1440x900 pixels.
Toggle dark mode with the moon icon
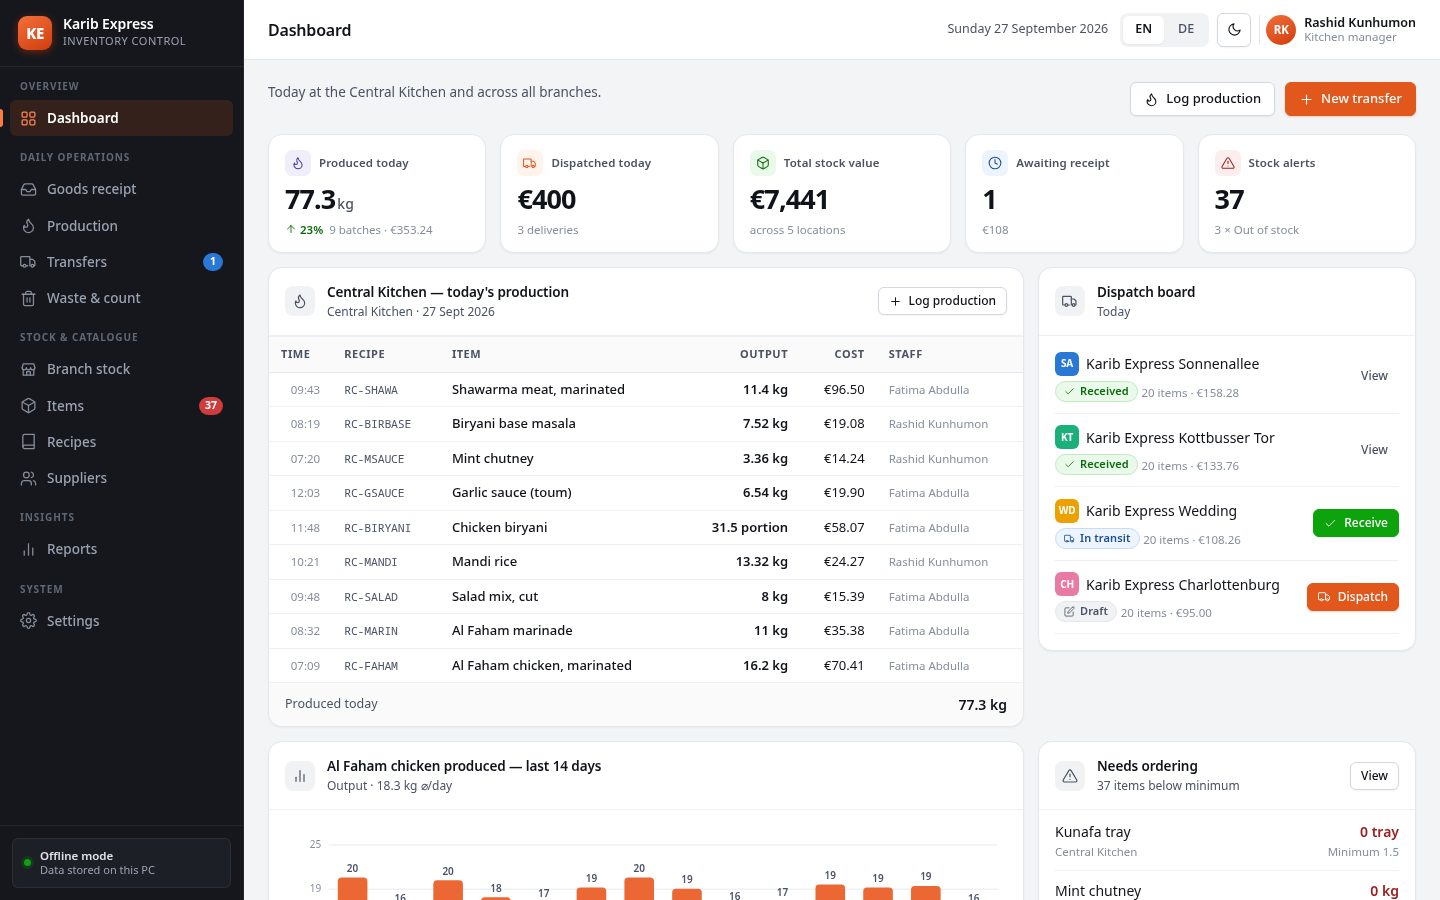pos(1234,30)
